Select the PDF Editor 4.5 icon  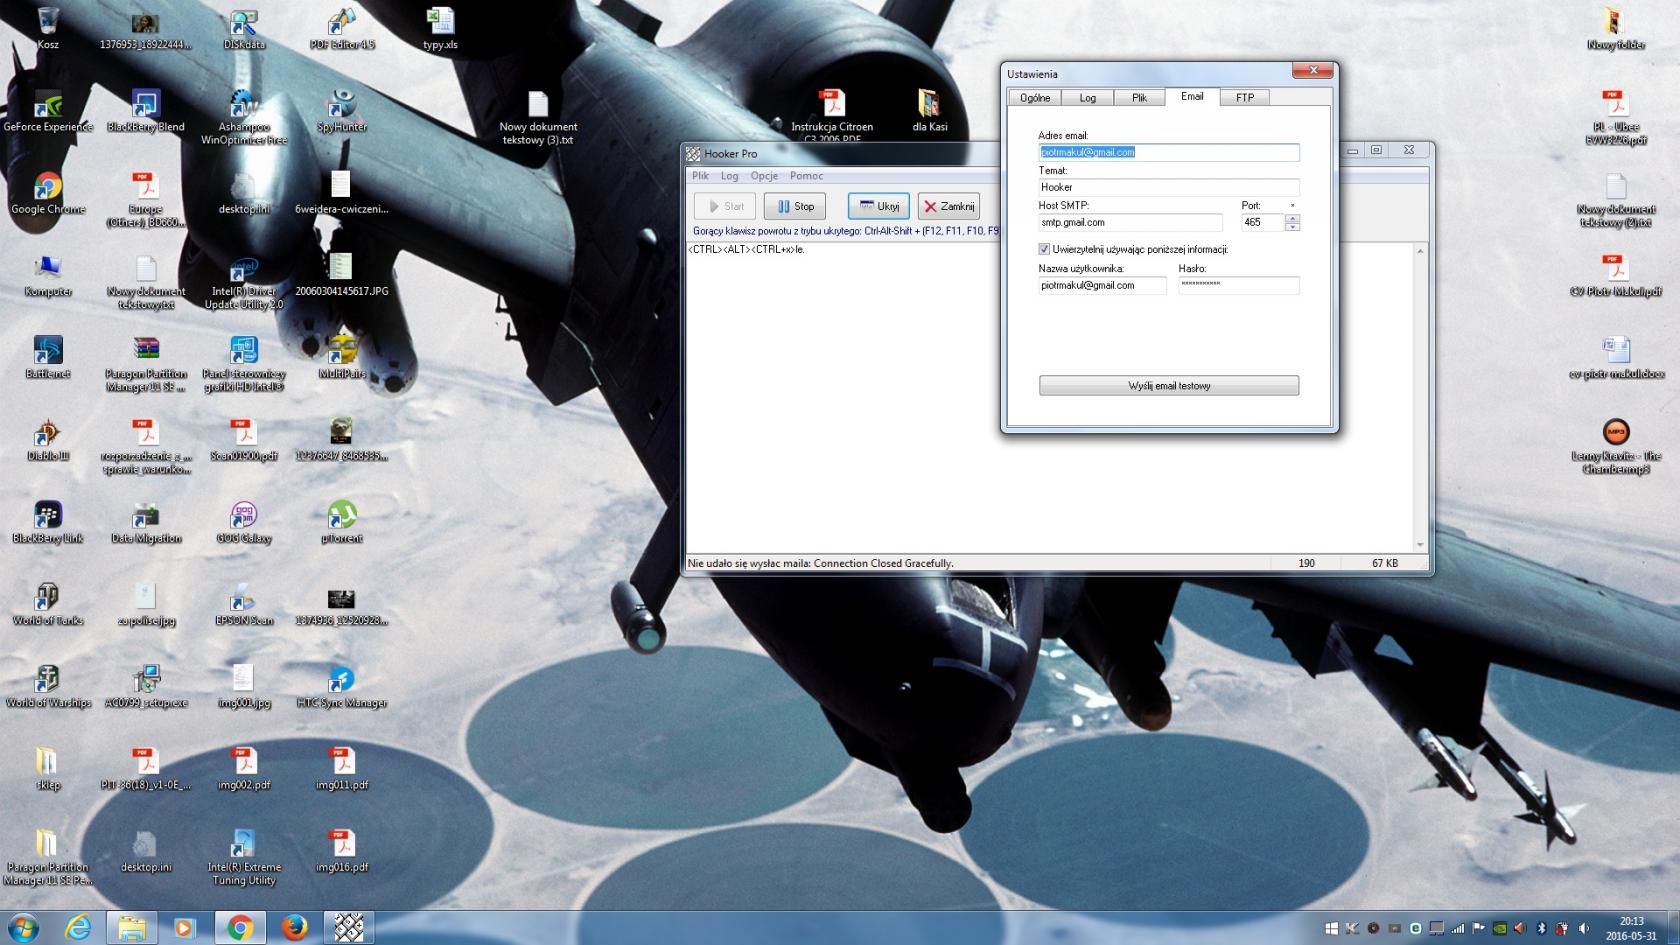(342, 28)
